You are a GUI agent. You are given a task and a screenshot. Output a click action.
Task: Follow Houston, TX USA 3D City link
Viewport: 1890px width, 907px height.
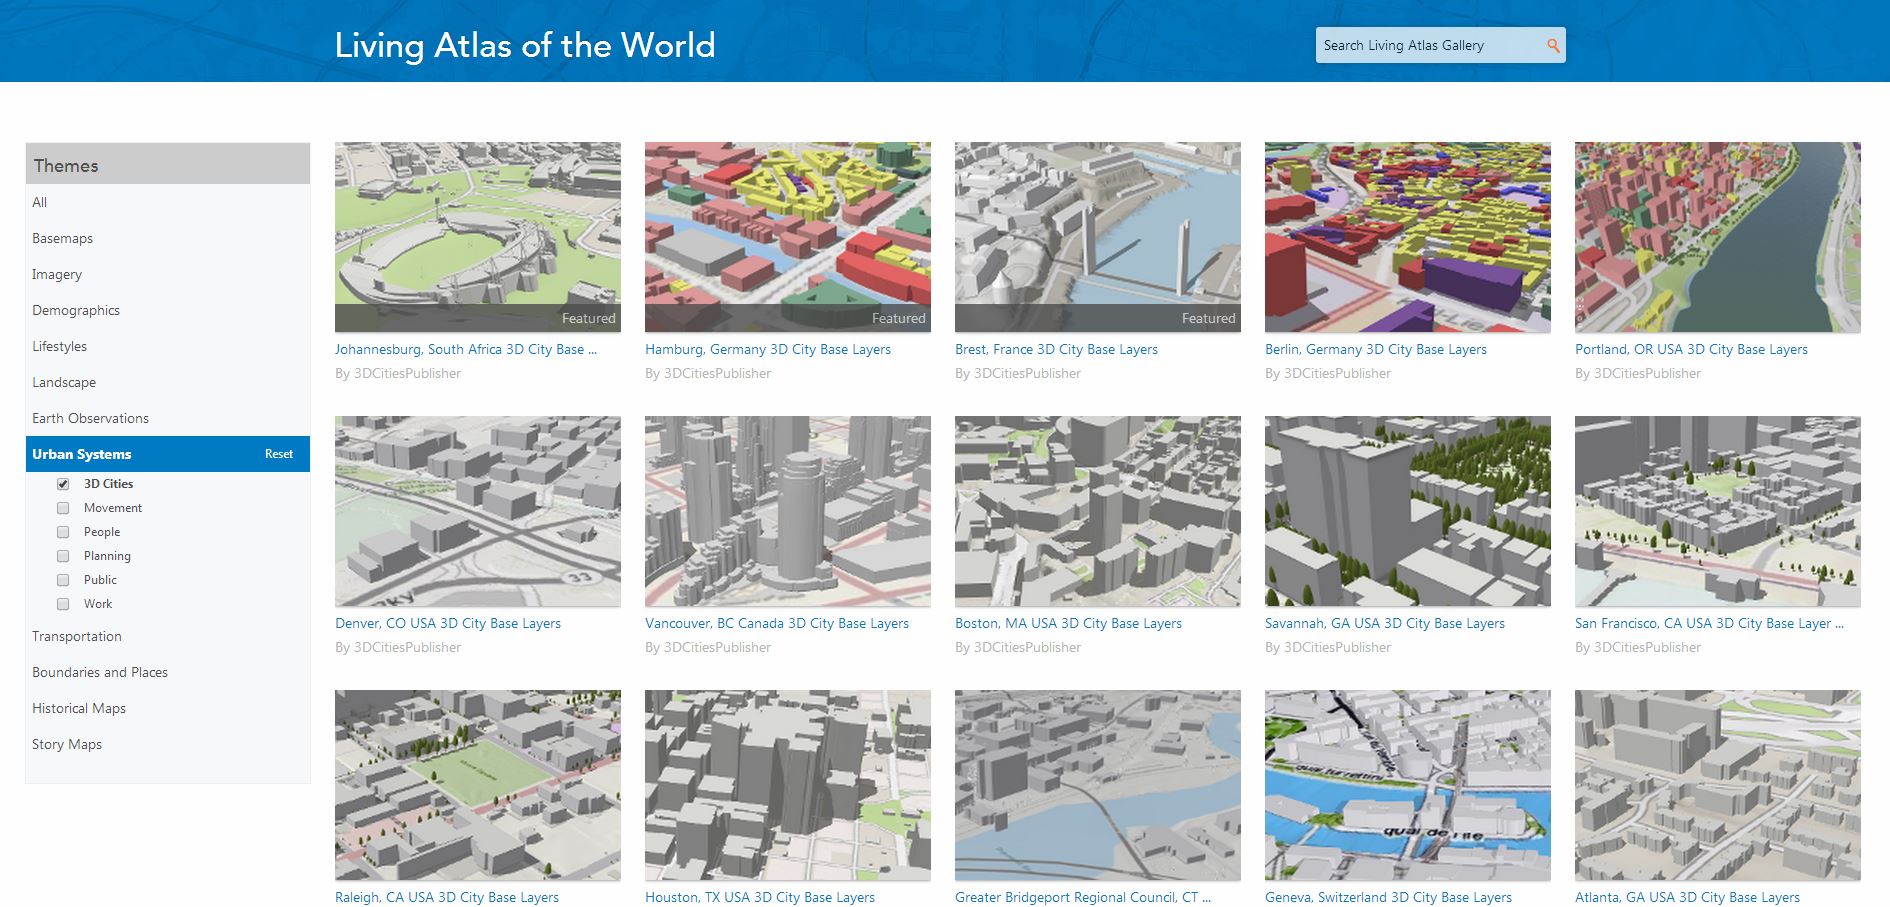coord(760,897)
